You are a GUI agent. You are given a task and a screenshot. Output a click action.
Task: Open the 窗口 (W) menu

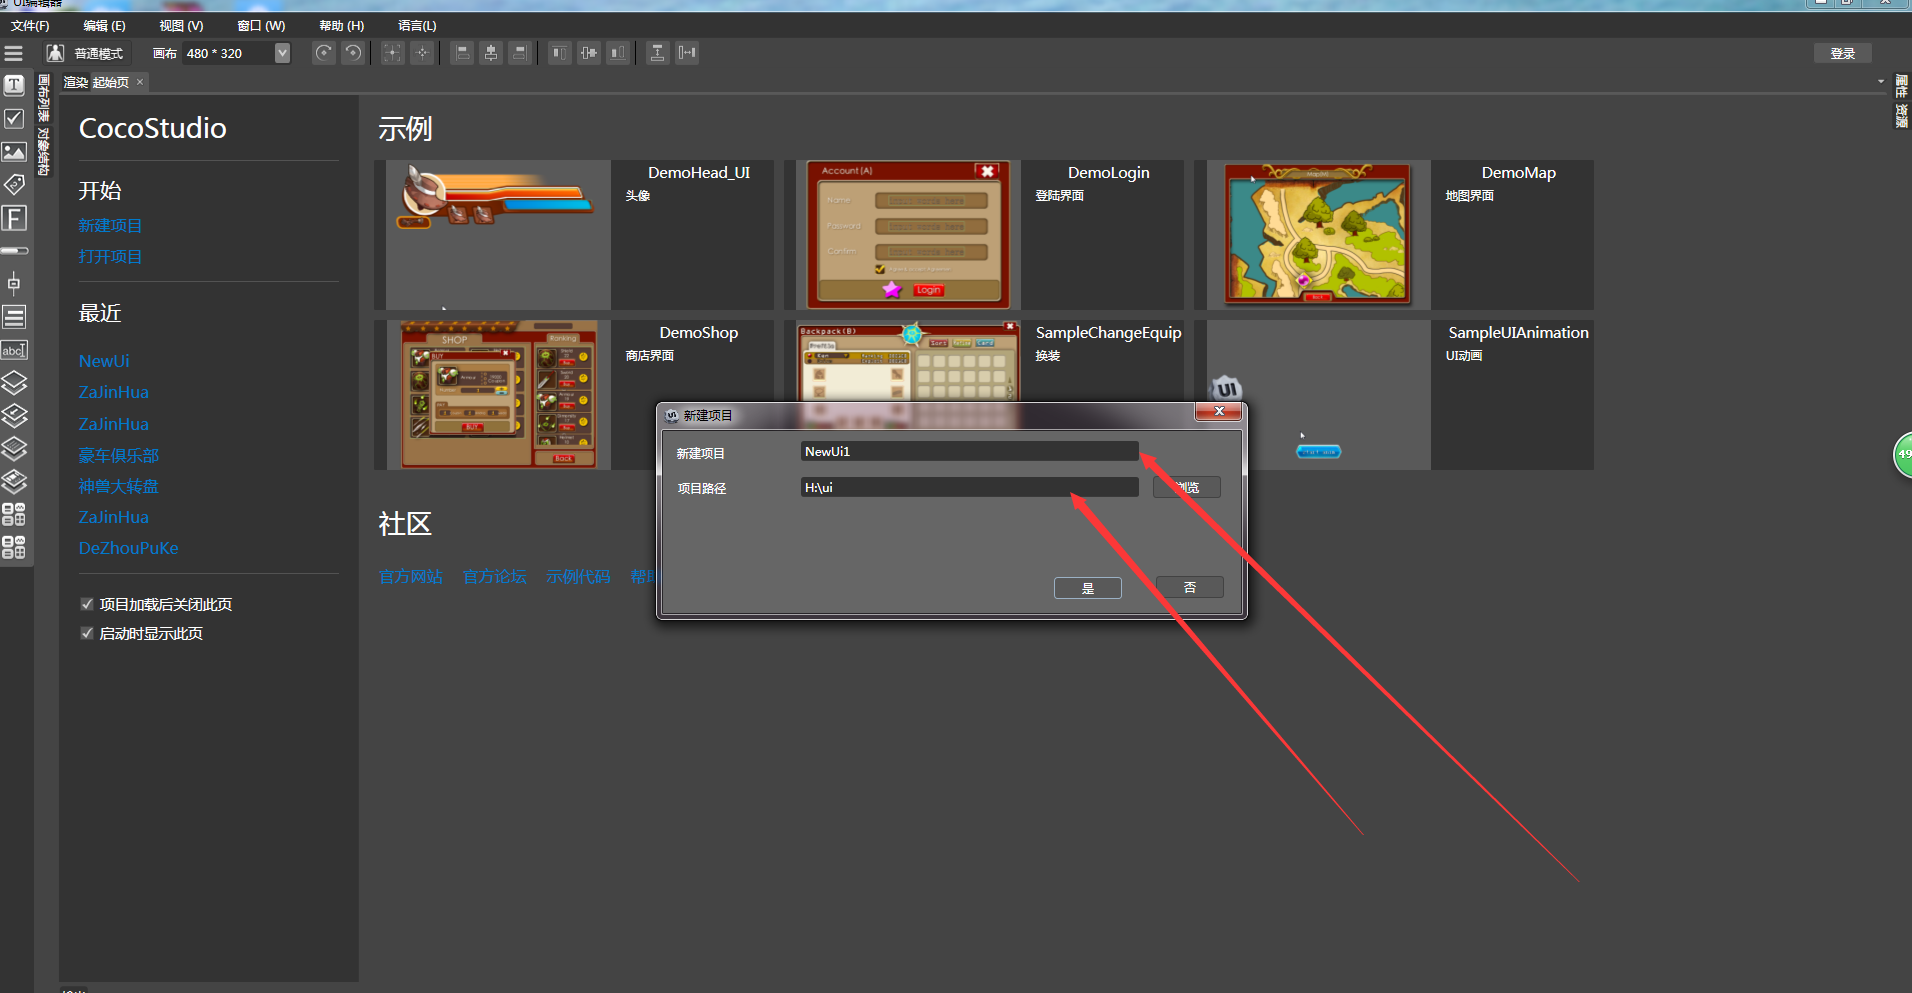point(261,26)
